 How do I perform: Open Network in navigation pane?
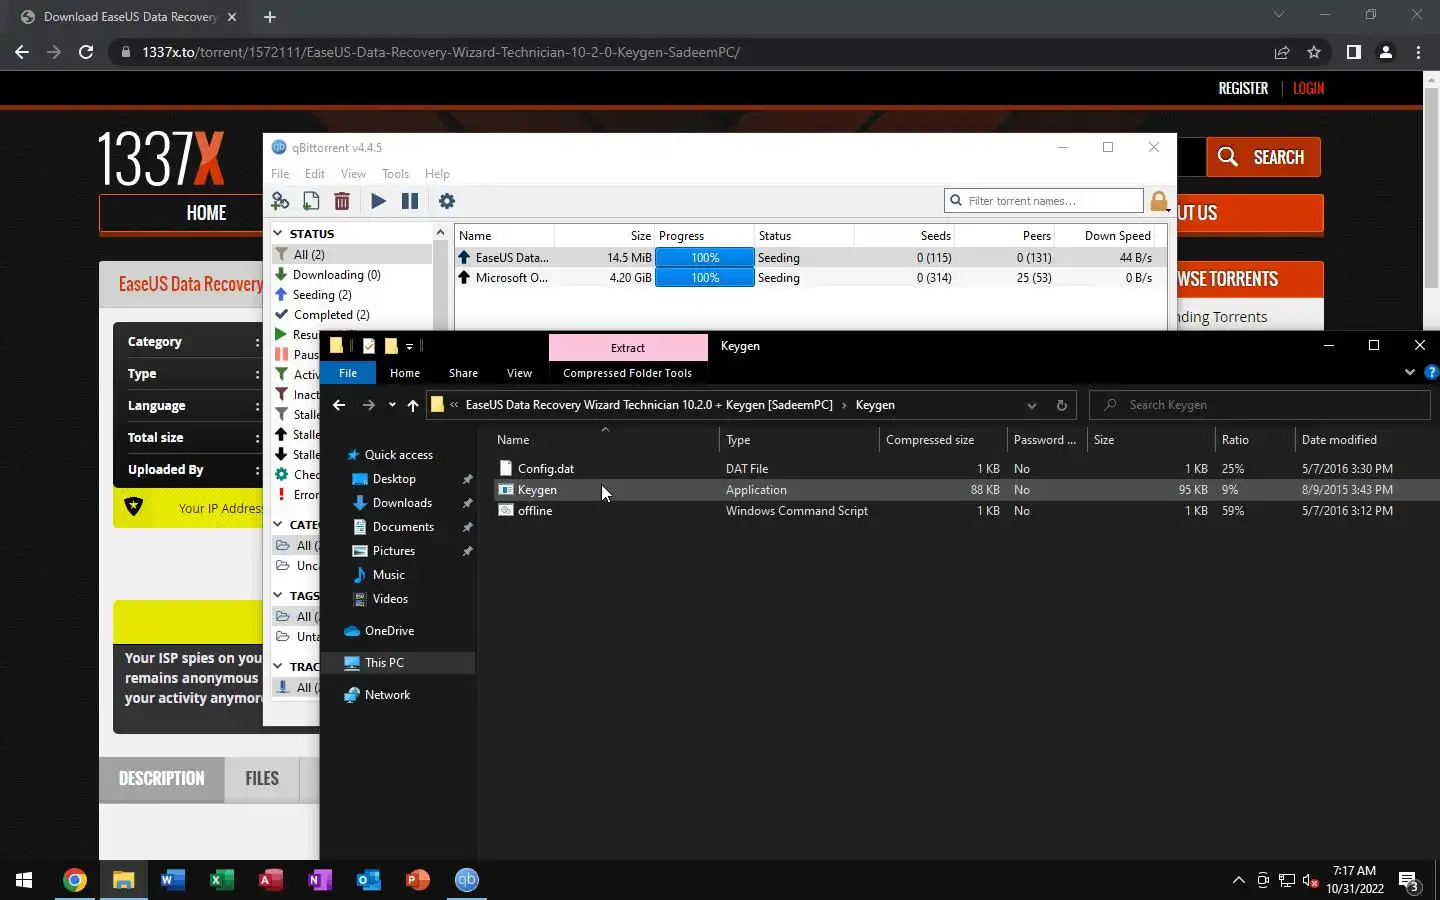click(x=387, y=695)
